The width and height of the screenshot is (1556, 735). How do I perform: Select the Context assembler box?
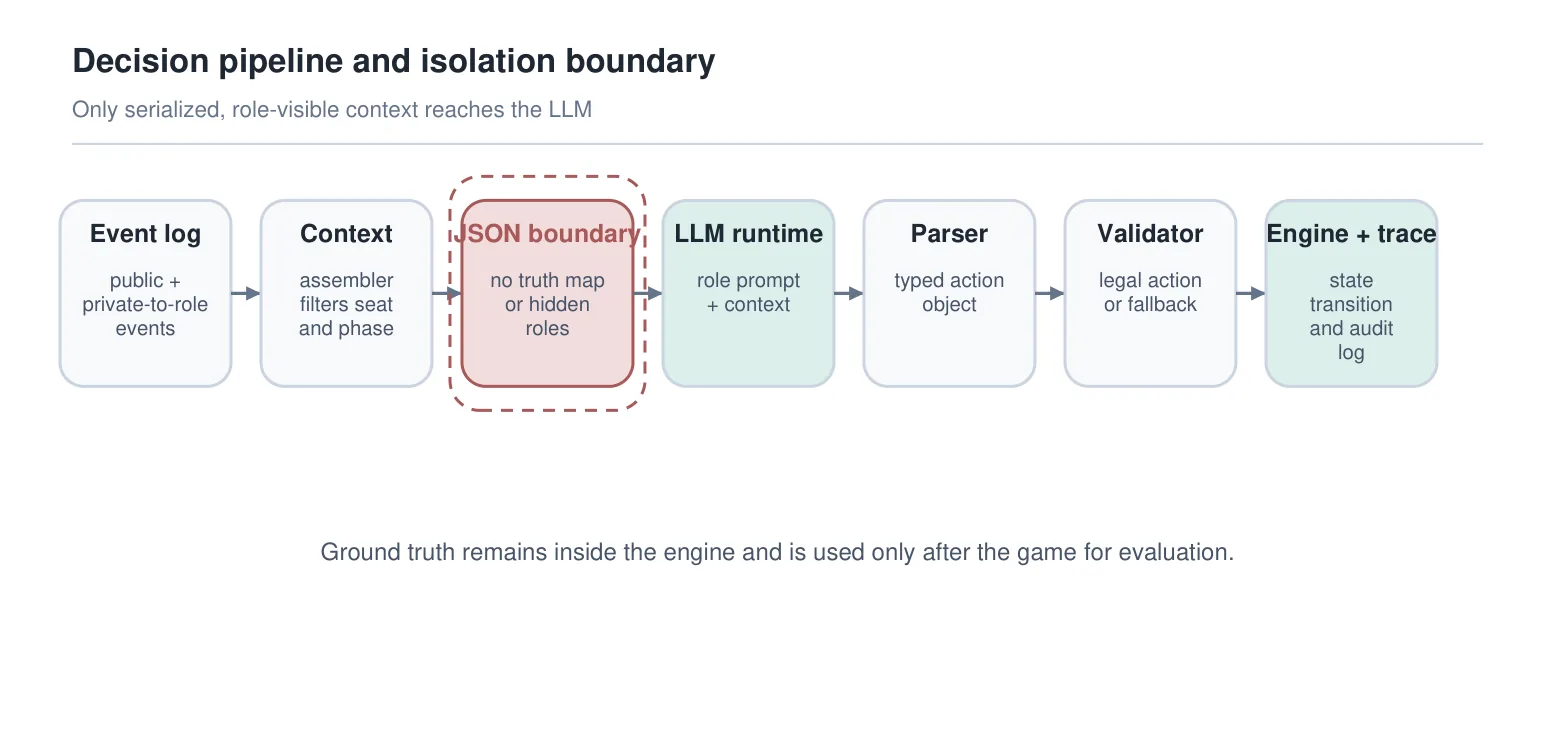click(x=346, y=293)
